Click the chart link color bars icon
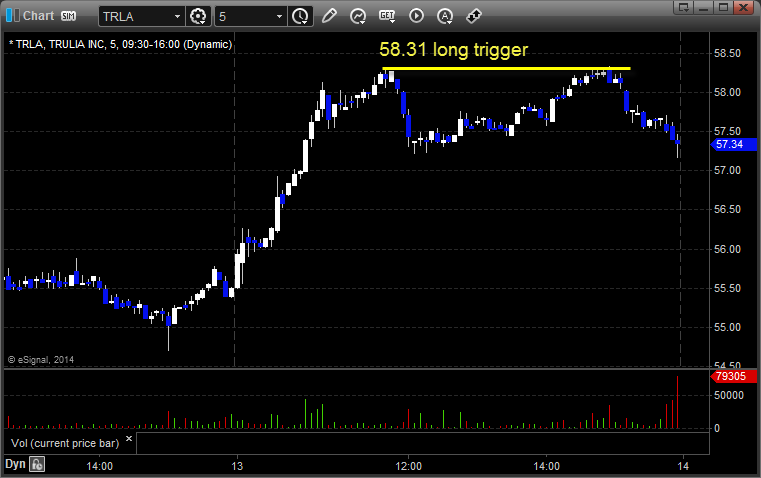Screen dimensions: 761x478 coord(13,16)
